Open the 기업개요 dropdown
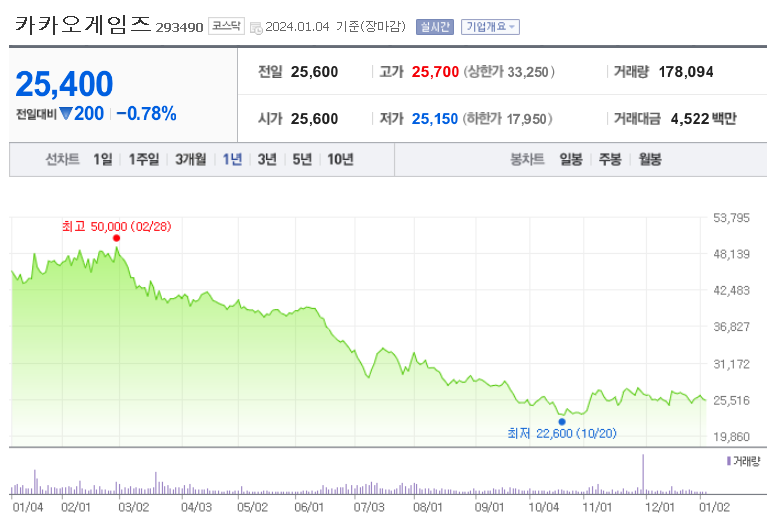767x527 pixels. pyautogui.click(x=490, y=26)
